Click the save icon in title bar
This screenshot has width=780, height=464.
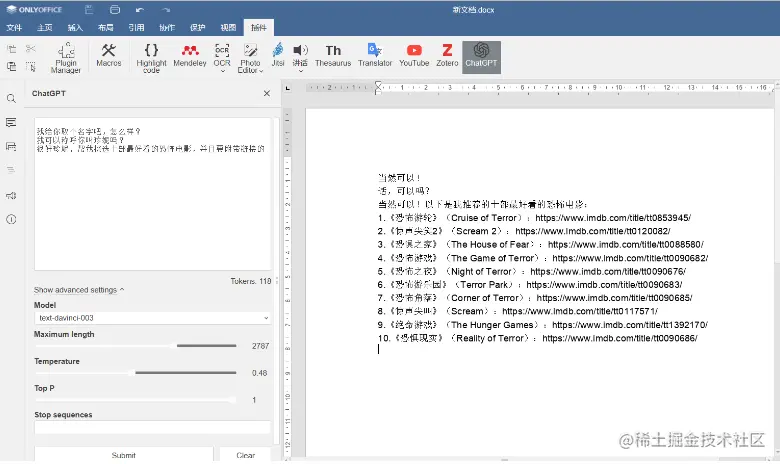tap(89, 9)
